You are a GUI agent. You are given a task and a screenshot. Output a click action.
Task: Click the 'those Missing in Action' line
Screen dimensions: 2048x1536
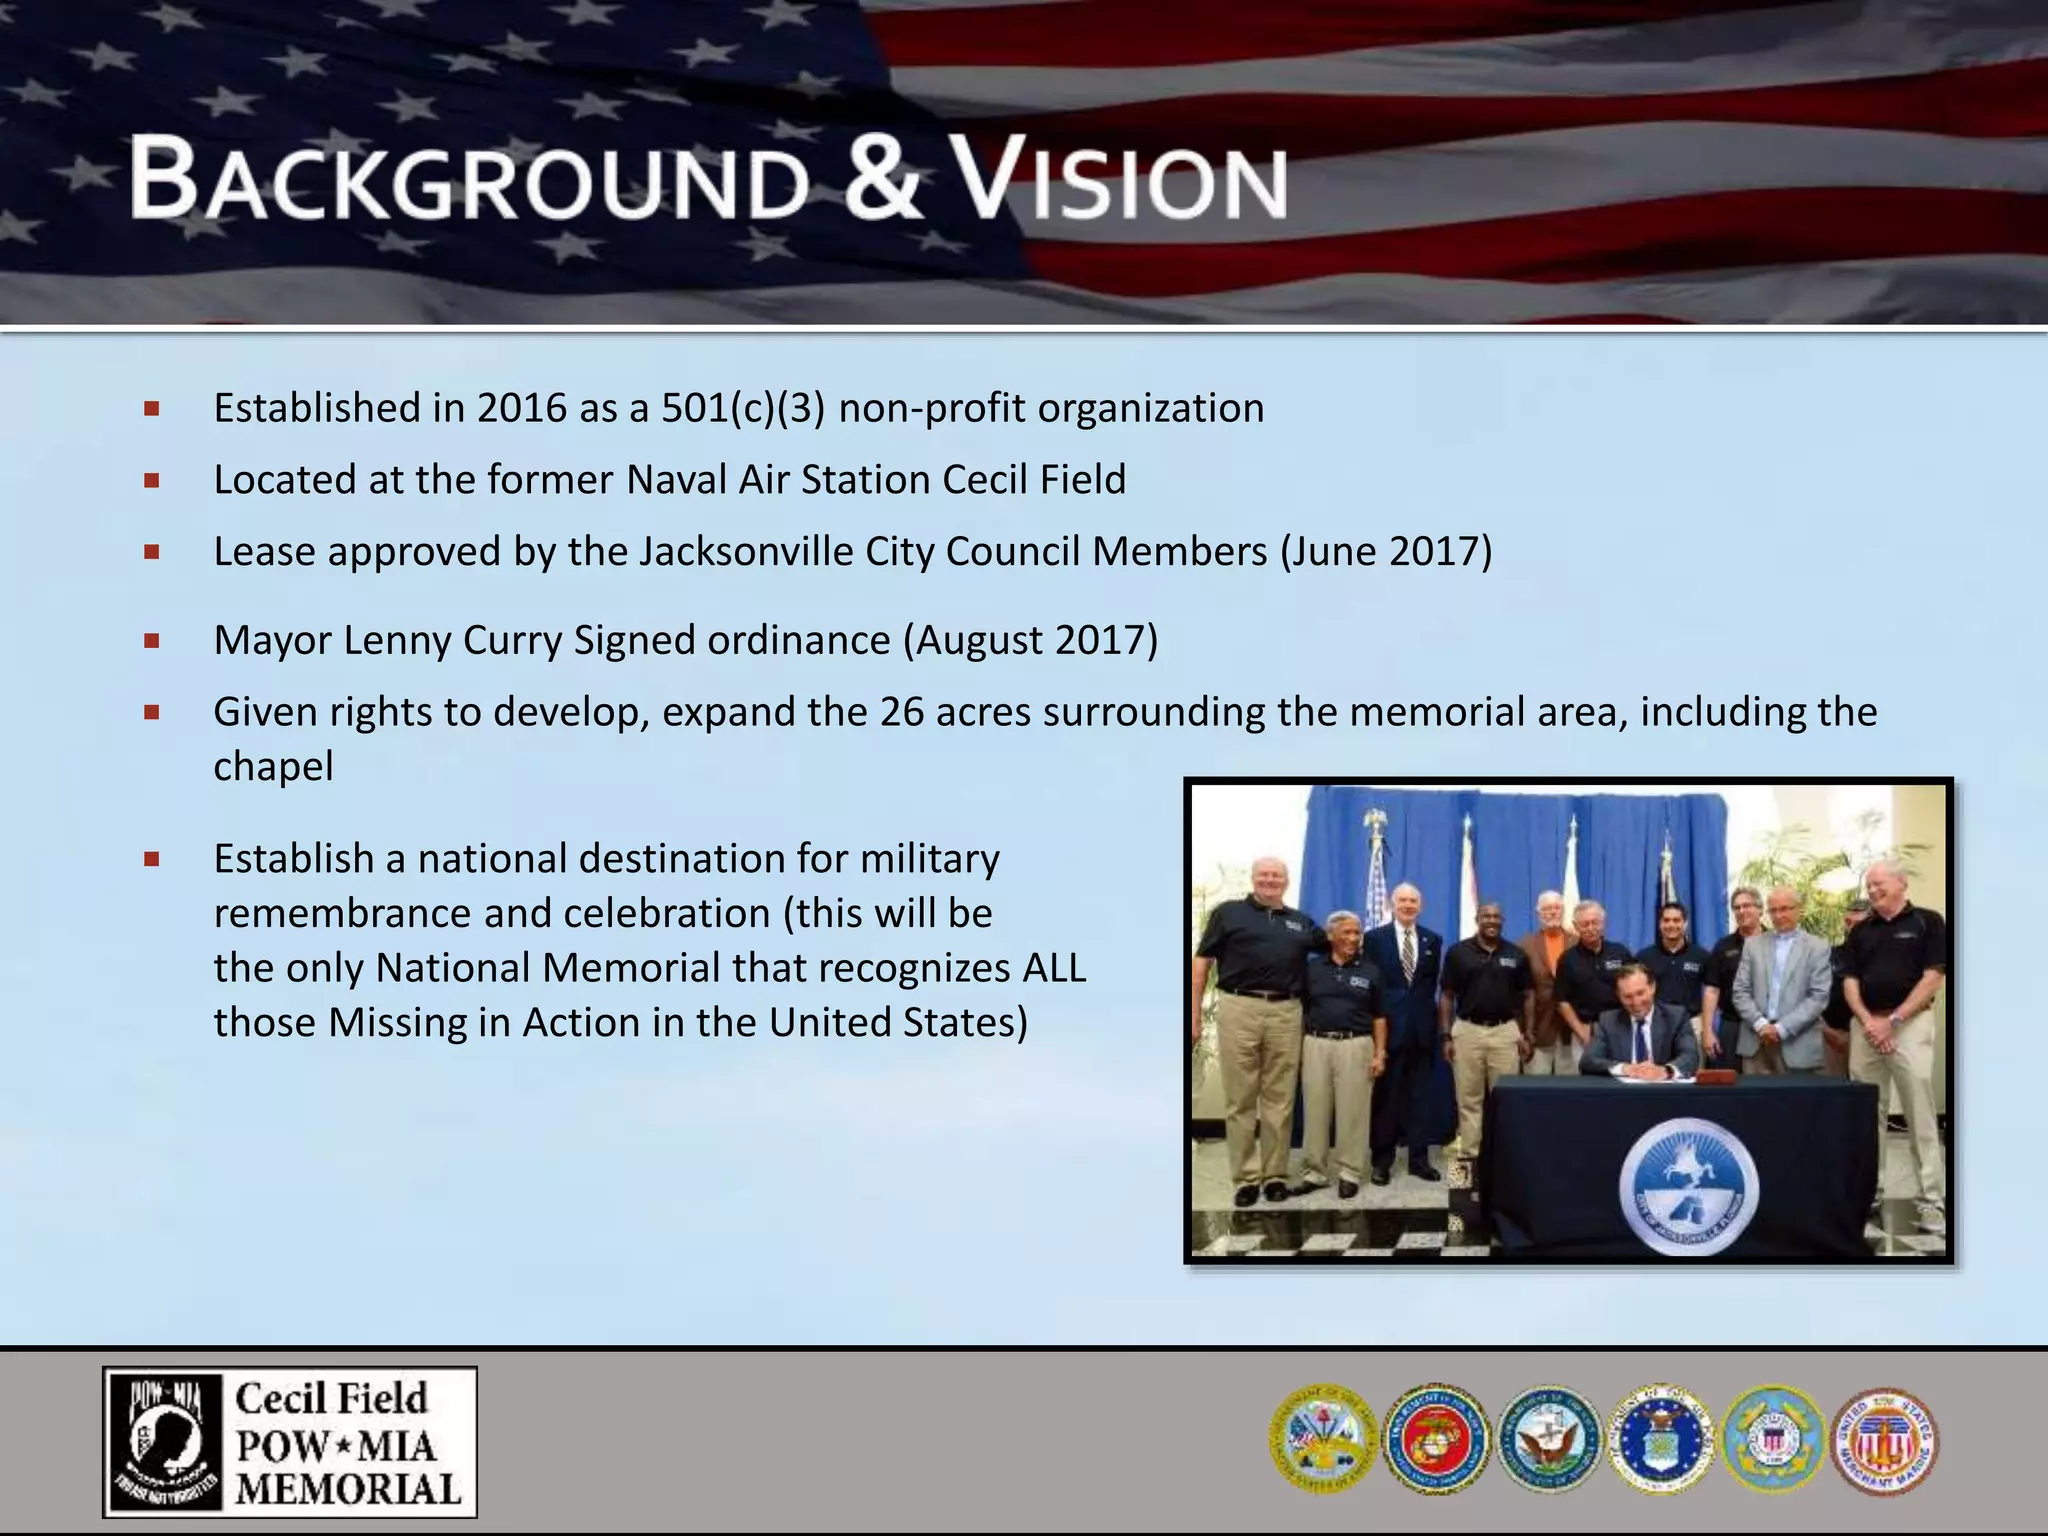(x=621, y=1023)
